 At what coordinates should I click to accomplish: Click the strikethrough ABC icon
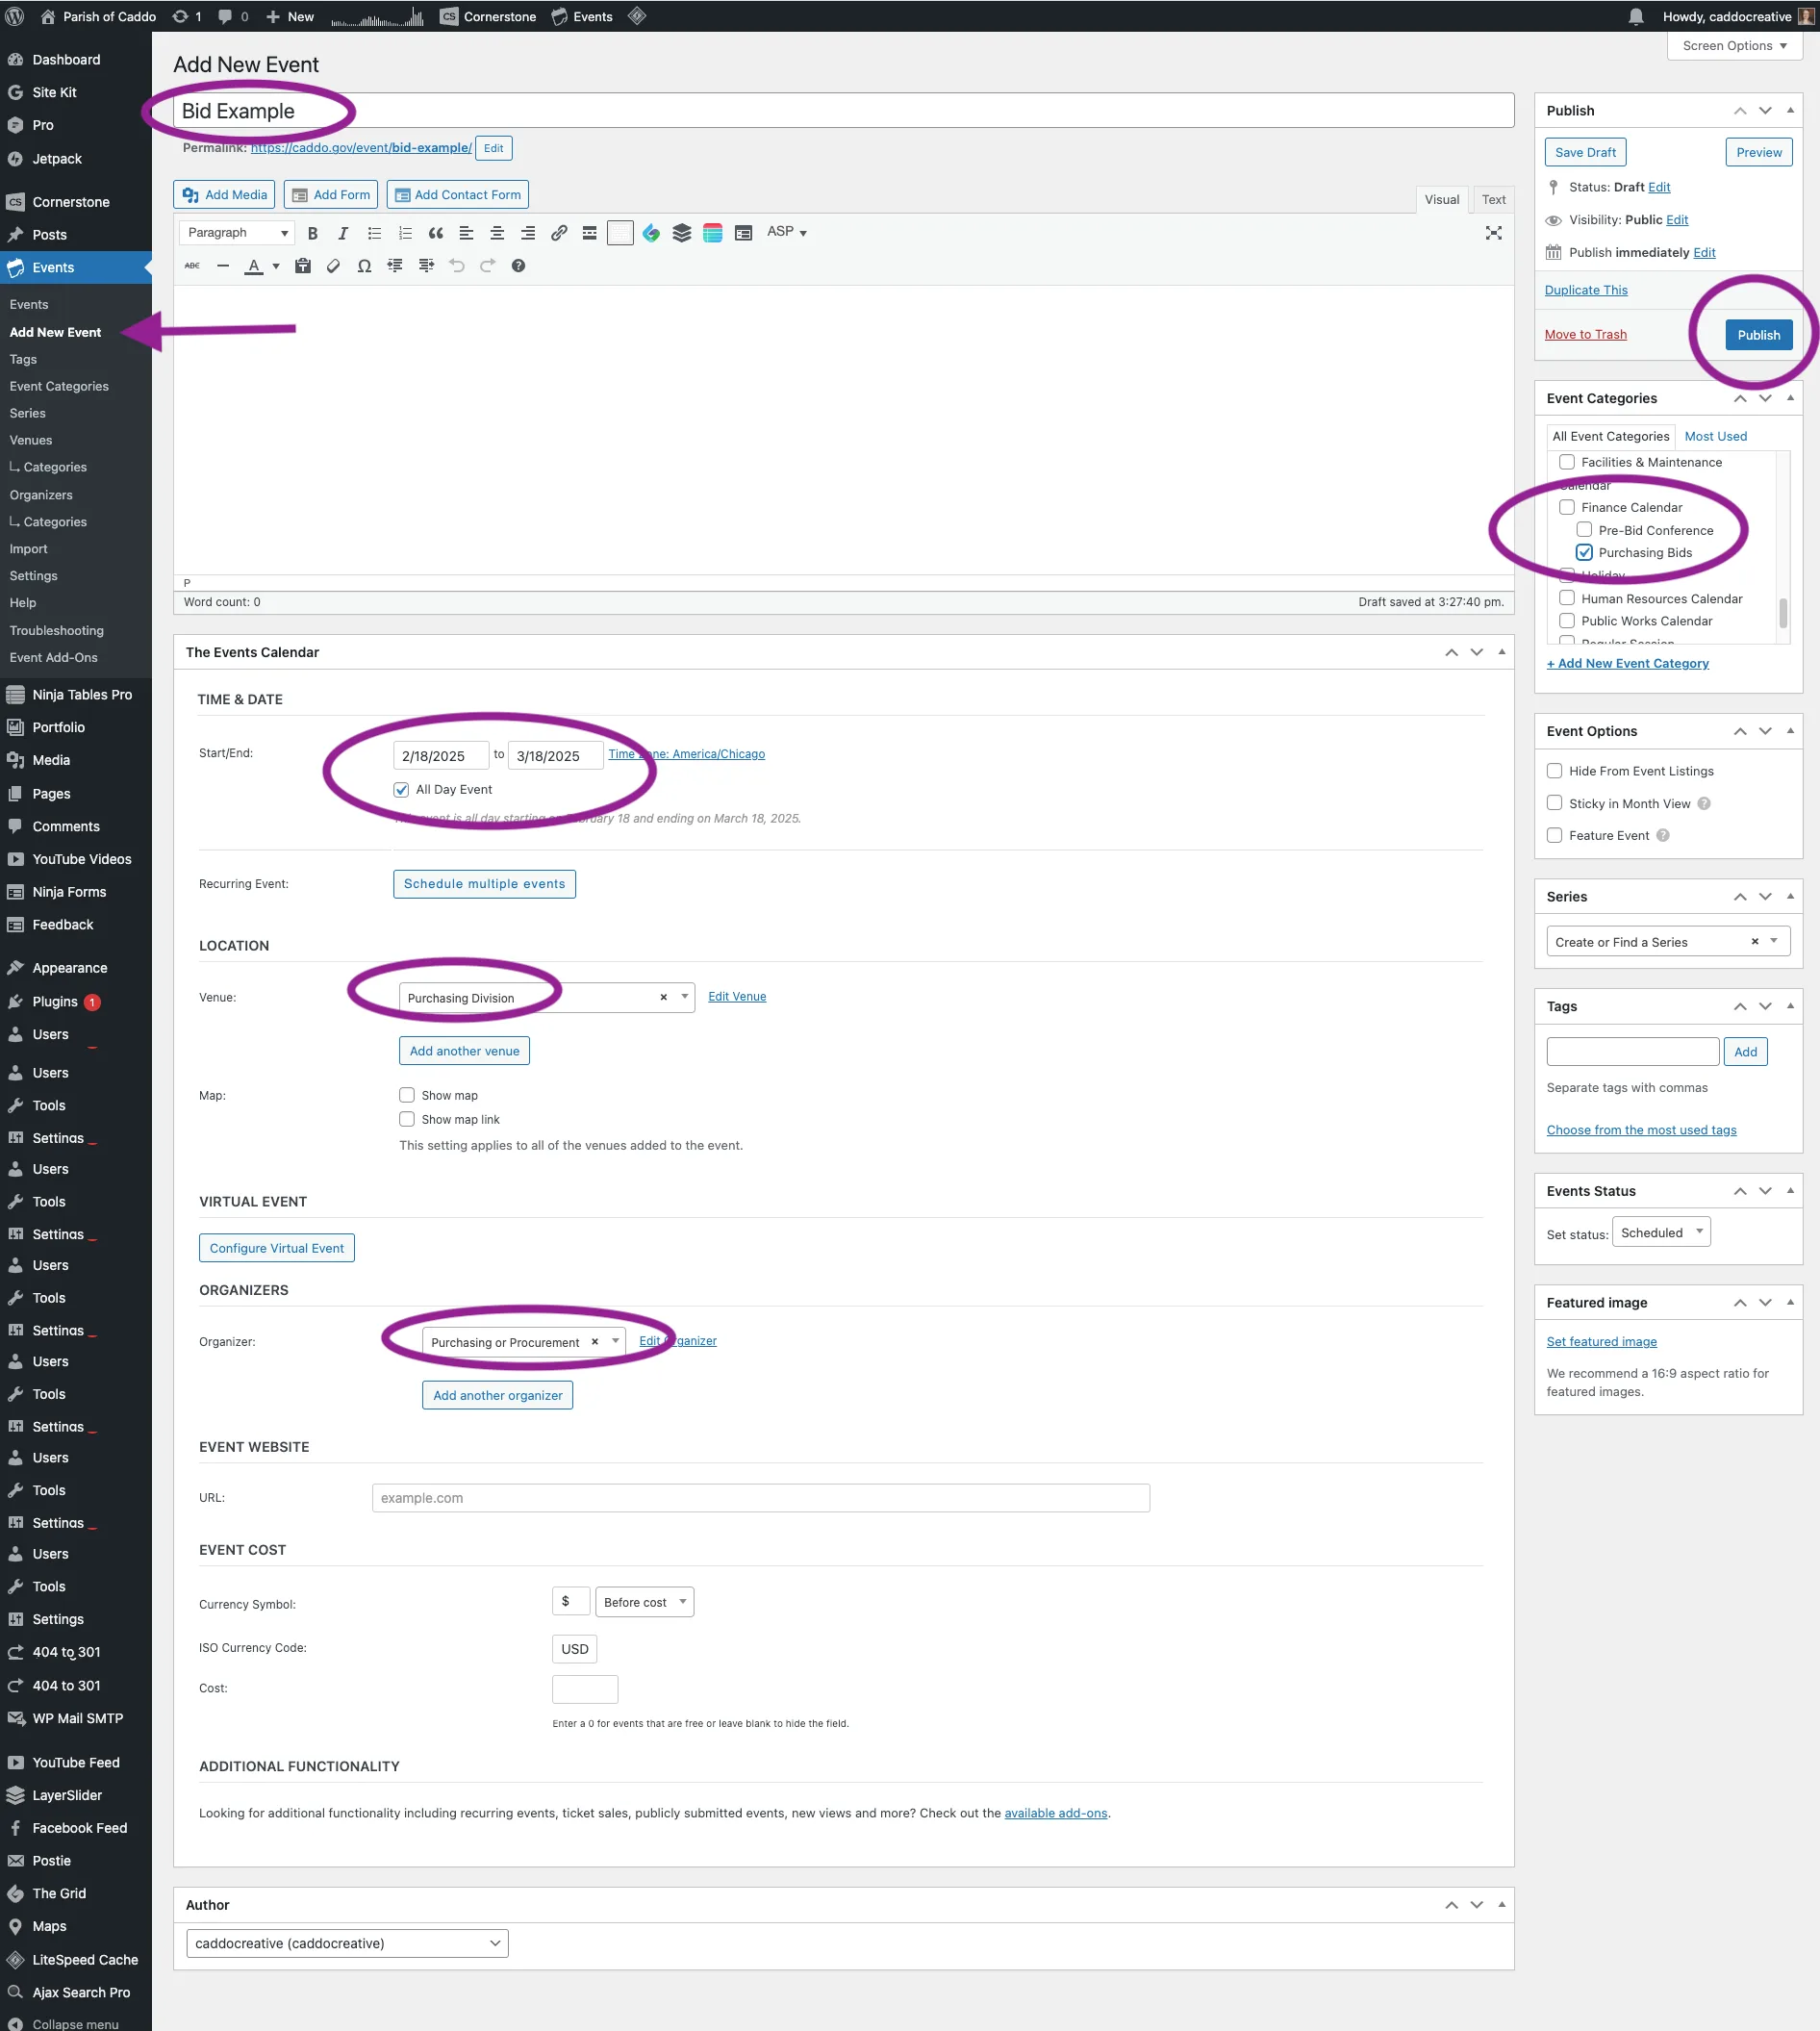(192, 266)
